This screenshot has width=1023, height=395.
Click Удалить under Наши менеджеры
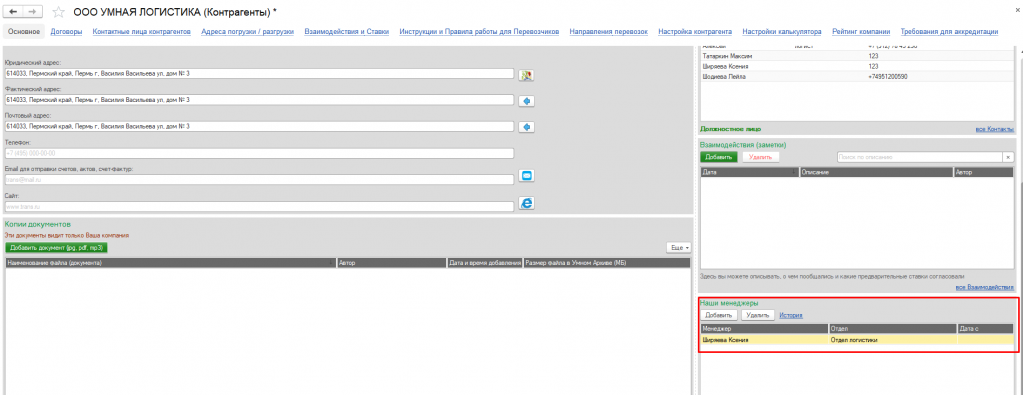pyautogui.click(x=757, y=315)
